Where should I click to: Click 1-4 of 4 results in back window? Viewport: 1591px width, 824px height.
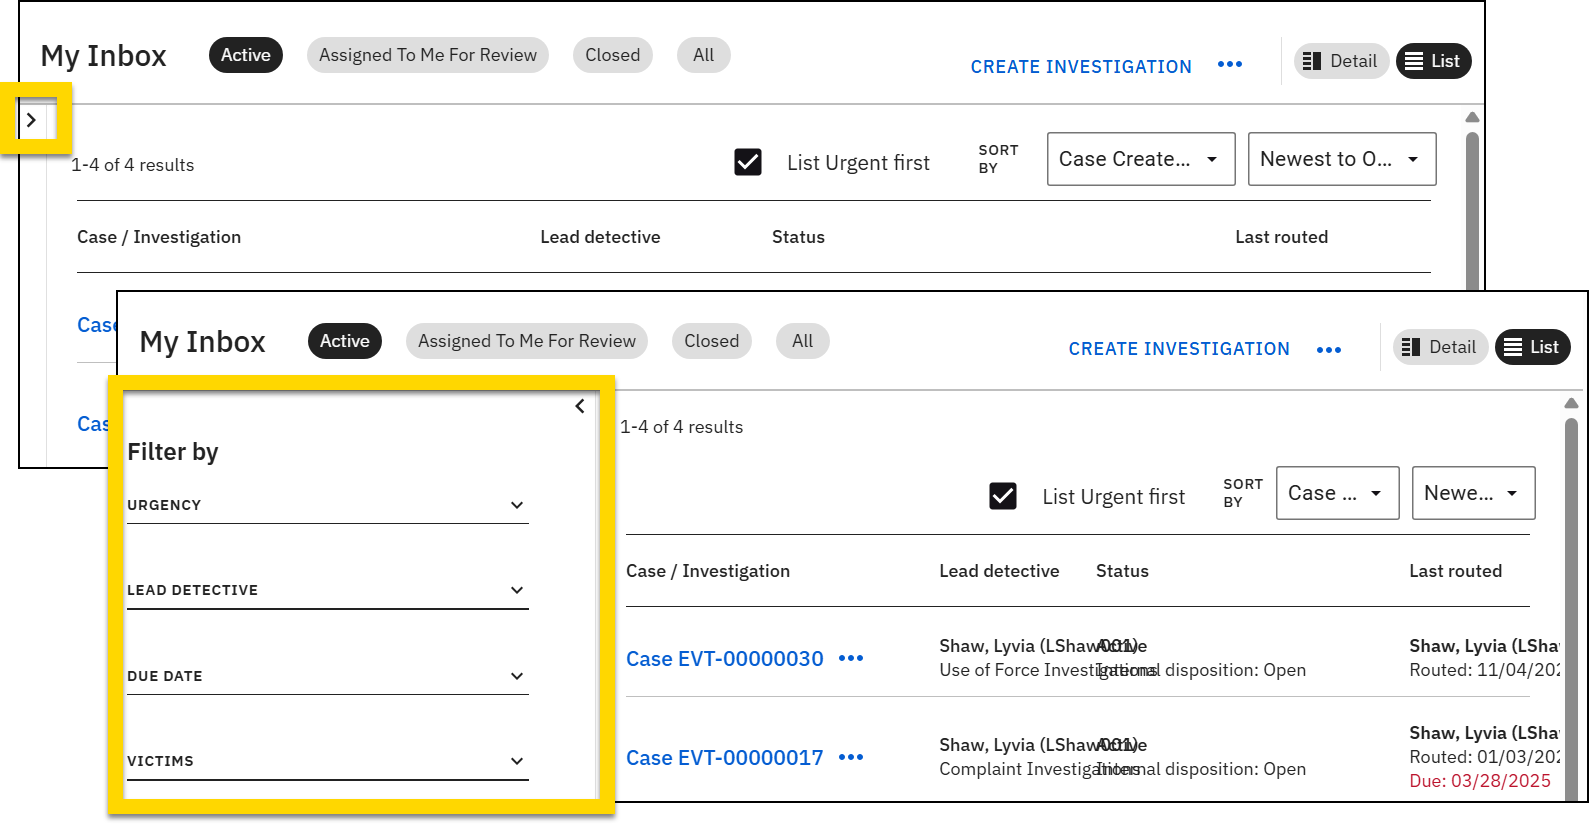(132, 165)
